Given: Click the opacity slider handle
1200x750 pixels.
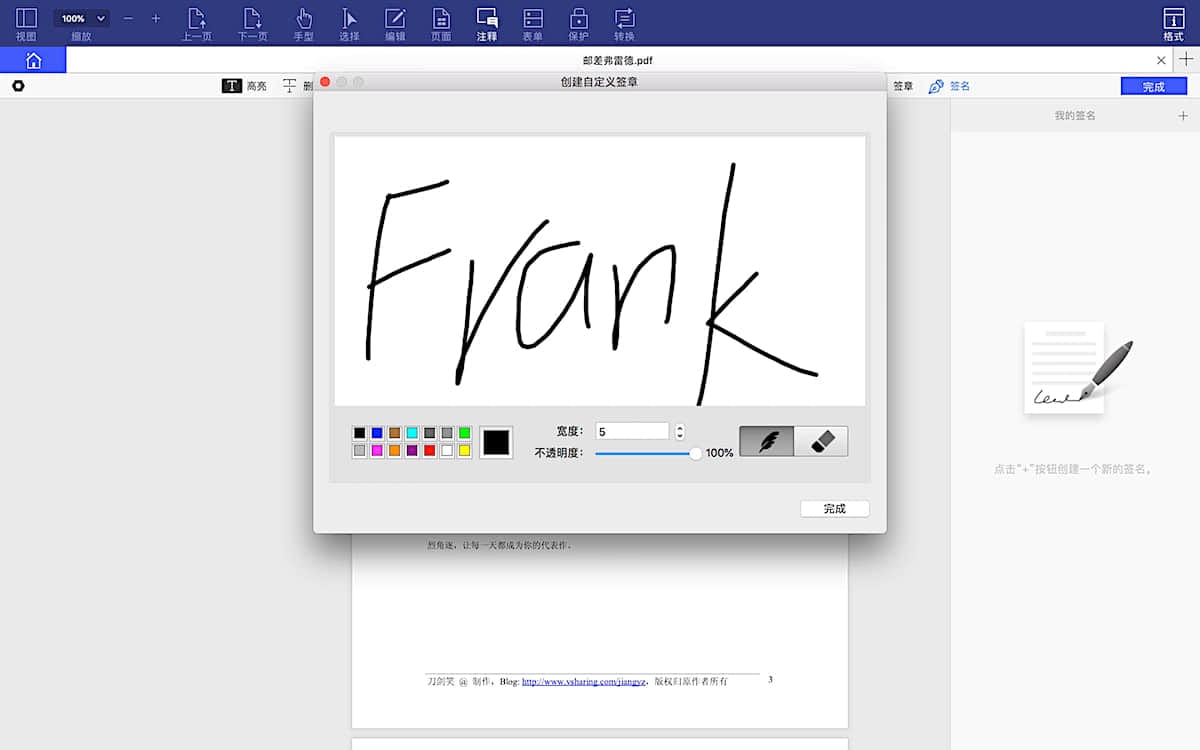Looking at the screenshot, I should (696, 453).
